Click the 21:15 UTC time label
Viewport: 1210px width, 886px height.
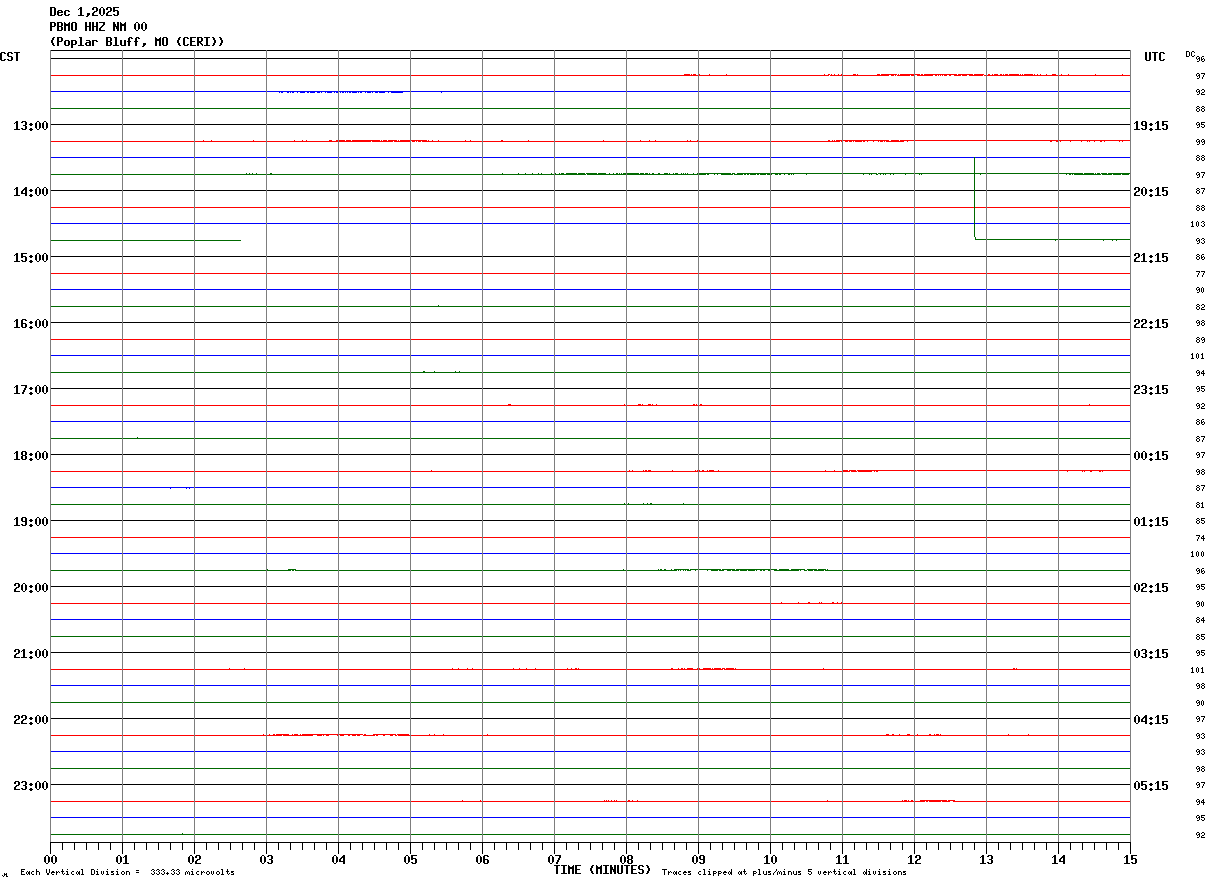pyautogui.click(x=1151, y=257)
